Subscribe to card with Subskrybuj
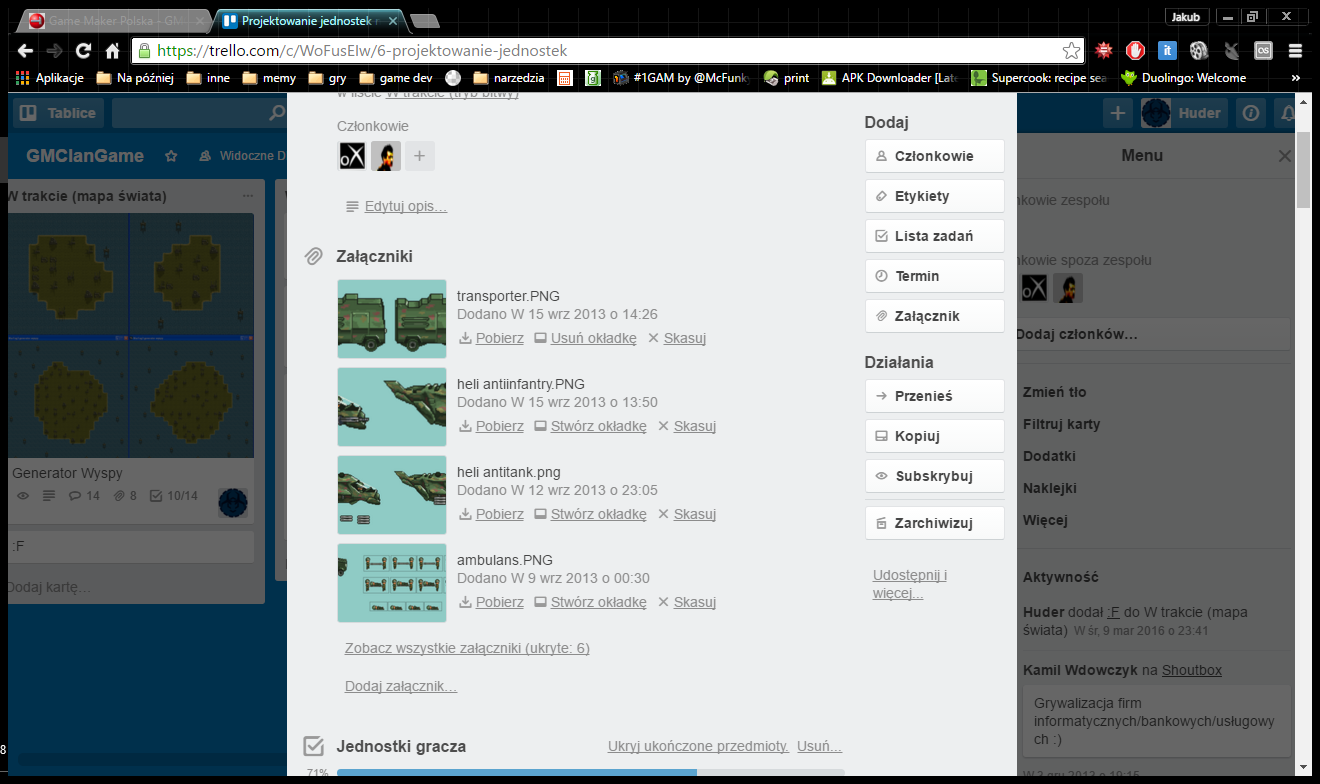Image resolution: width=1320 pixels, height=784 pixels. click(934, 476)
